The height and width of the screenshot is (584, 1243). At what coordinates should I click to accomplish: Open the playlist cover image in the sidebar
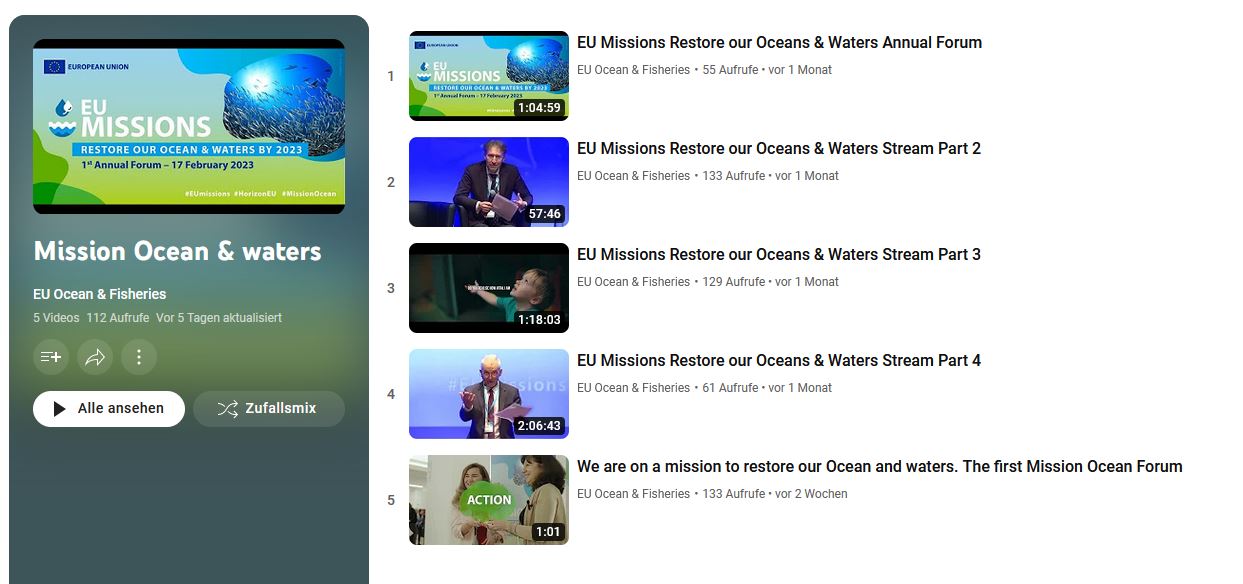tap(189, 126)
